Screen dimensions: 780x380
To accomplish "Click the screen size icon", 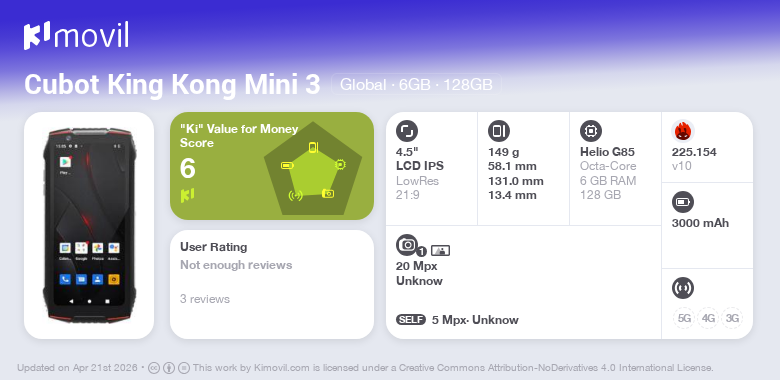I will click(407, 131).
